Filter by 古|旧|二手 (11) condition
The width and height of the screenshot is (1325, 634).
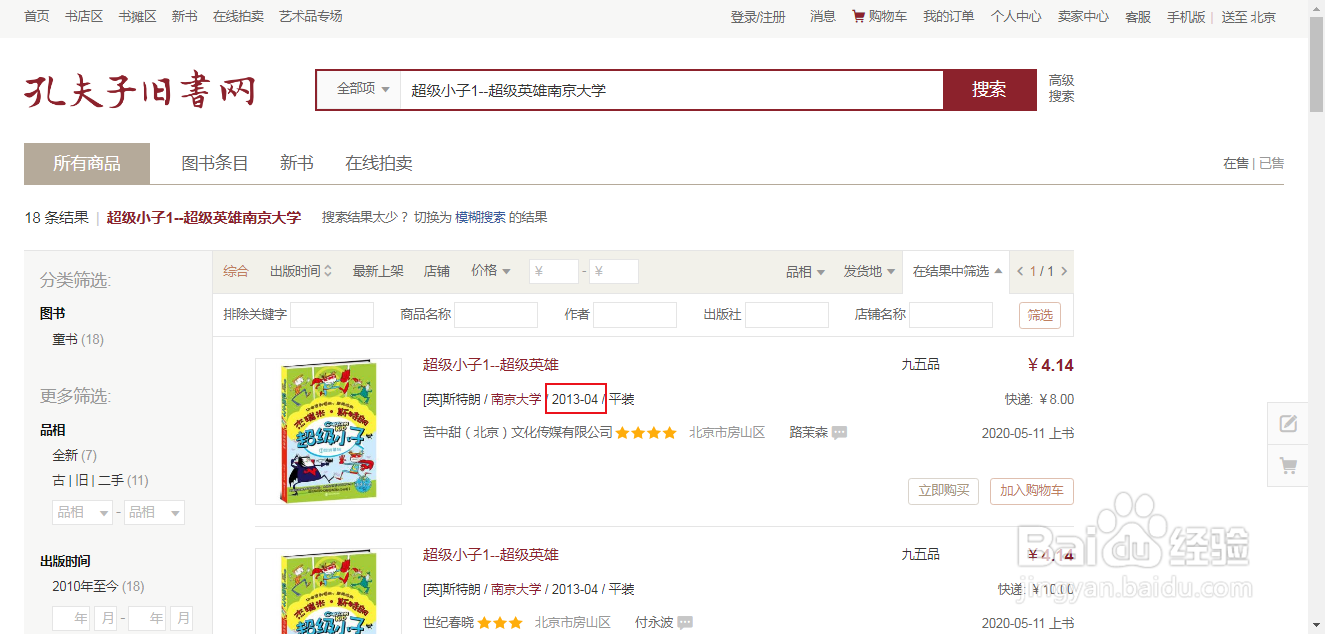pyautogui.click(x=100, y=481)
